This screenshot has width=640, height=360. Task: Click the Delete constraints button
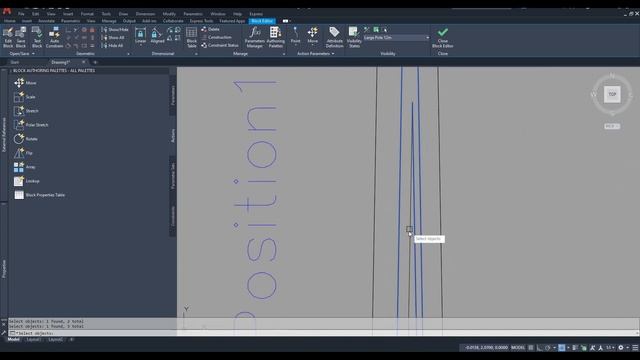tap(211, 29)
